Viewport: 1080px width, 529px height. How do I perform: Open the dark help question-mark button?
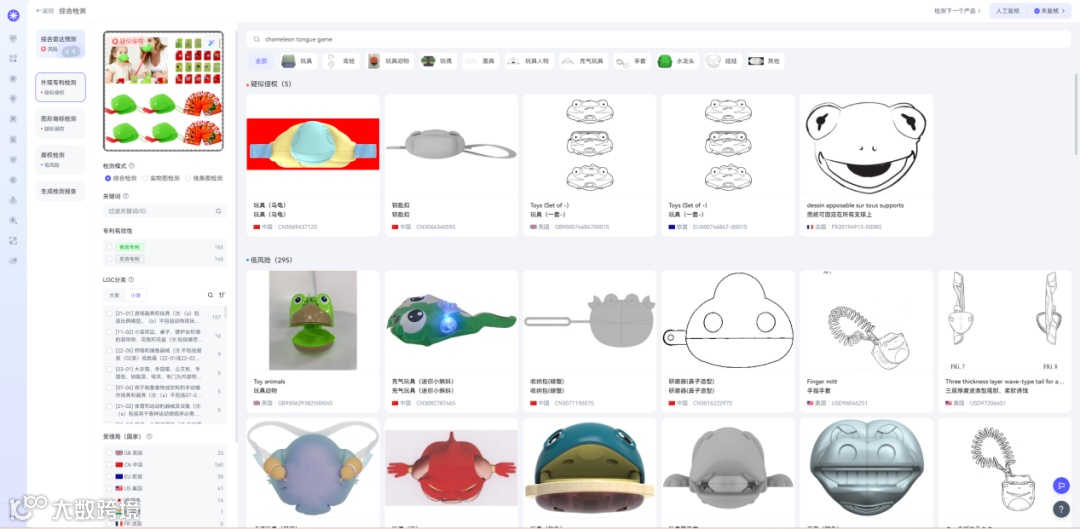1061,509
